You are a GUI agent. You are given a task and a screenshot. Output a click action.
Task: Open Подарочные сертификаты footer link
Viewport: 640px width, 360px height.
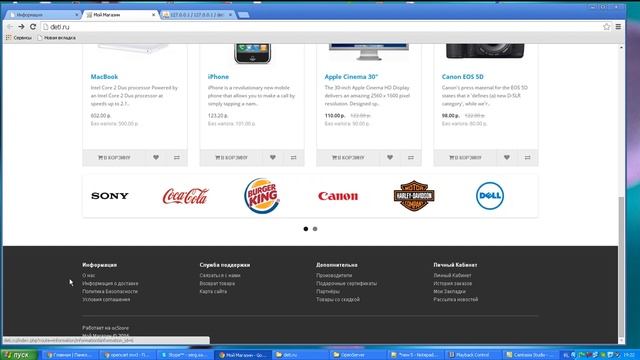point(347,283)
